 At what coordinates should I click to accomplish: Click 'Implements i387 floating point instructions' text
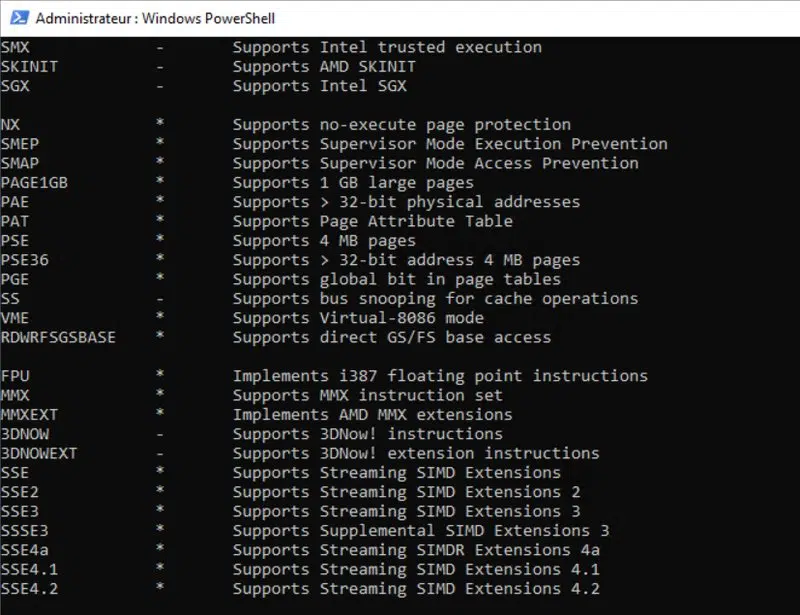(x=440, y=376)
